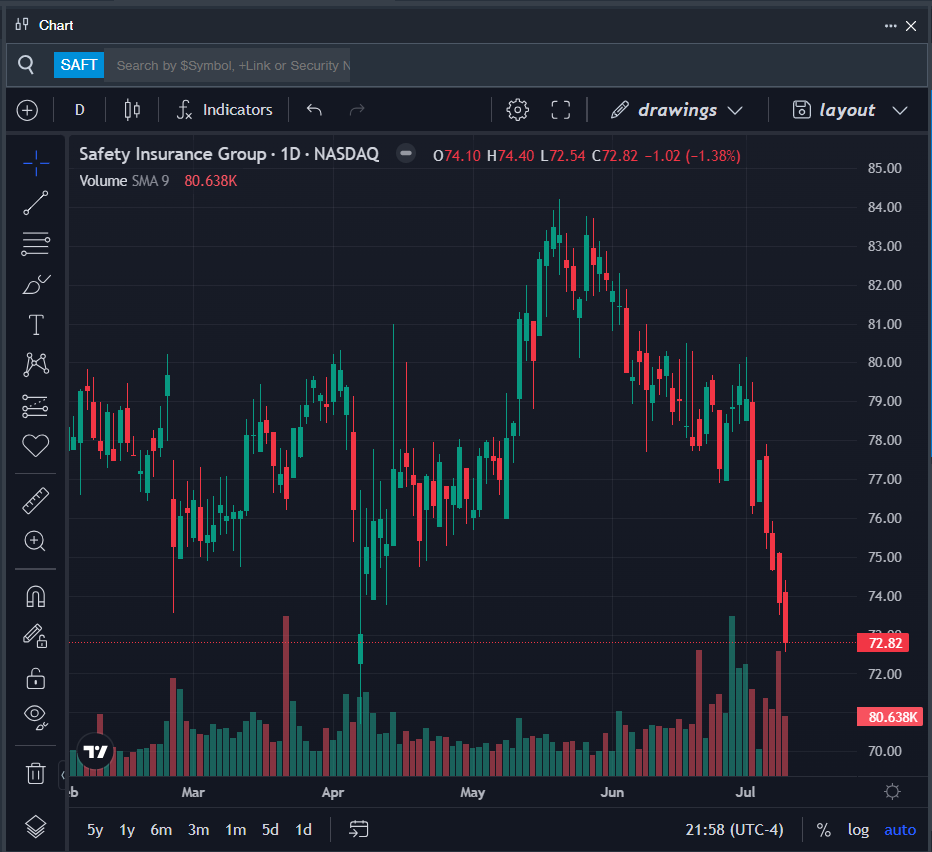Select the text annotation tool
This screenshot has width=932, height=852.
(x=36, y=325)
